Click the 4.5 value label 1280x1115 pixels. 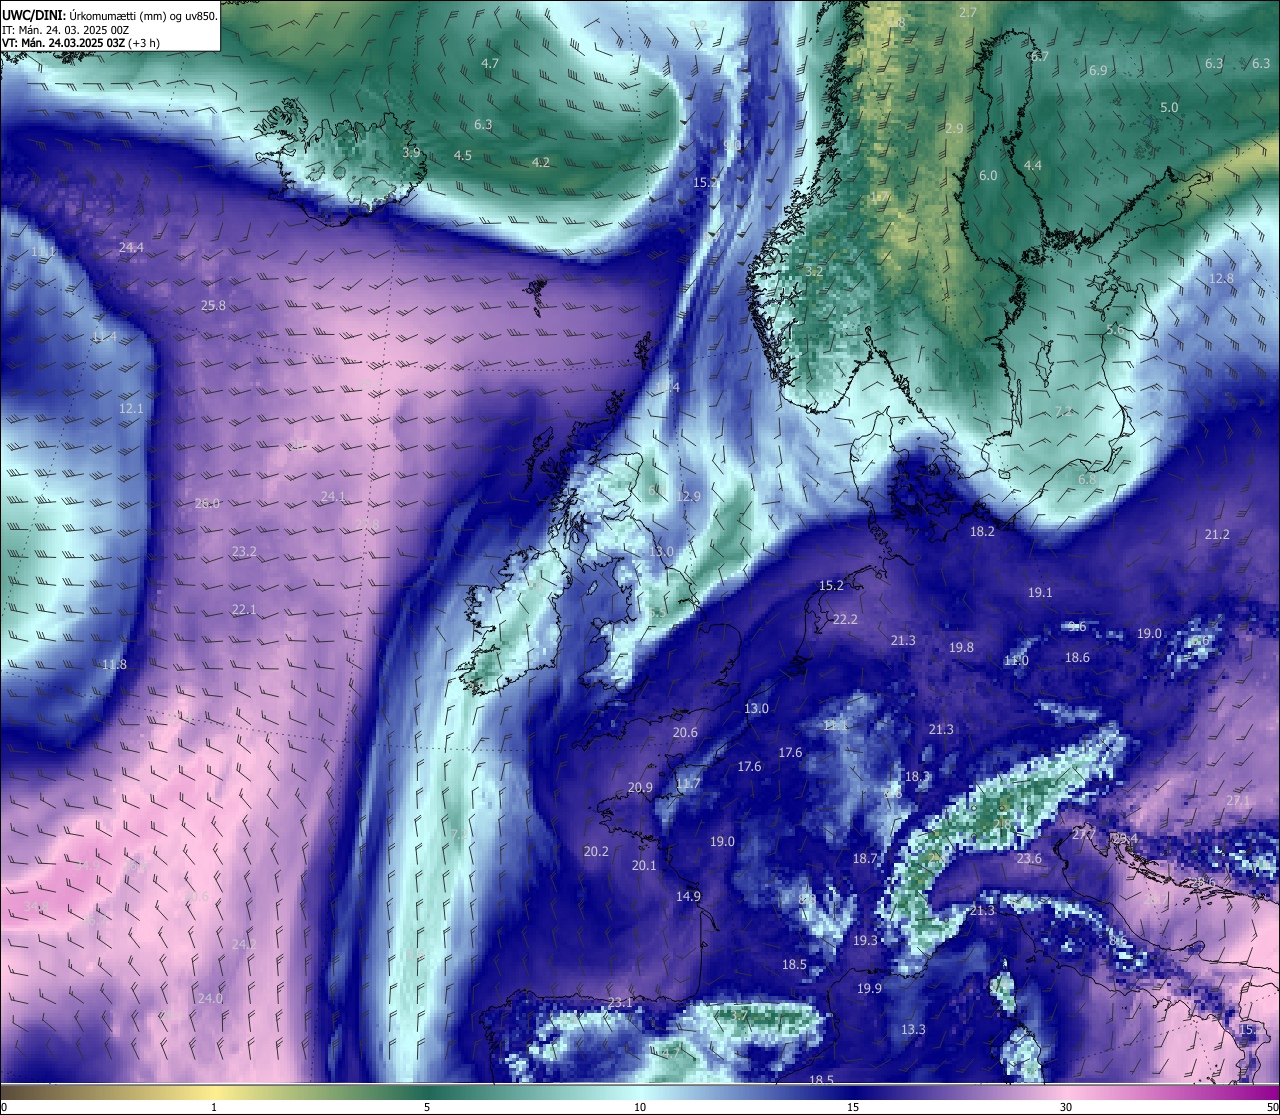pos(463,156)
